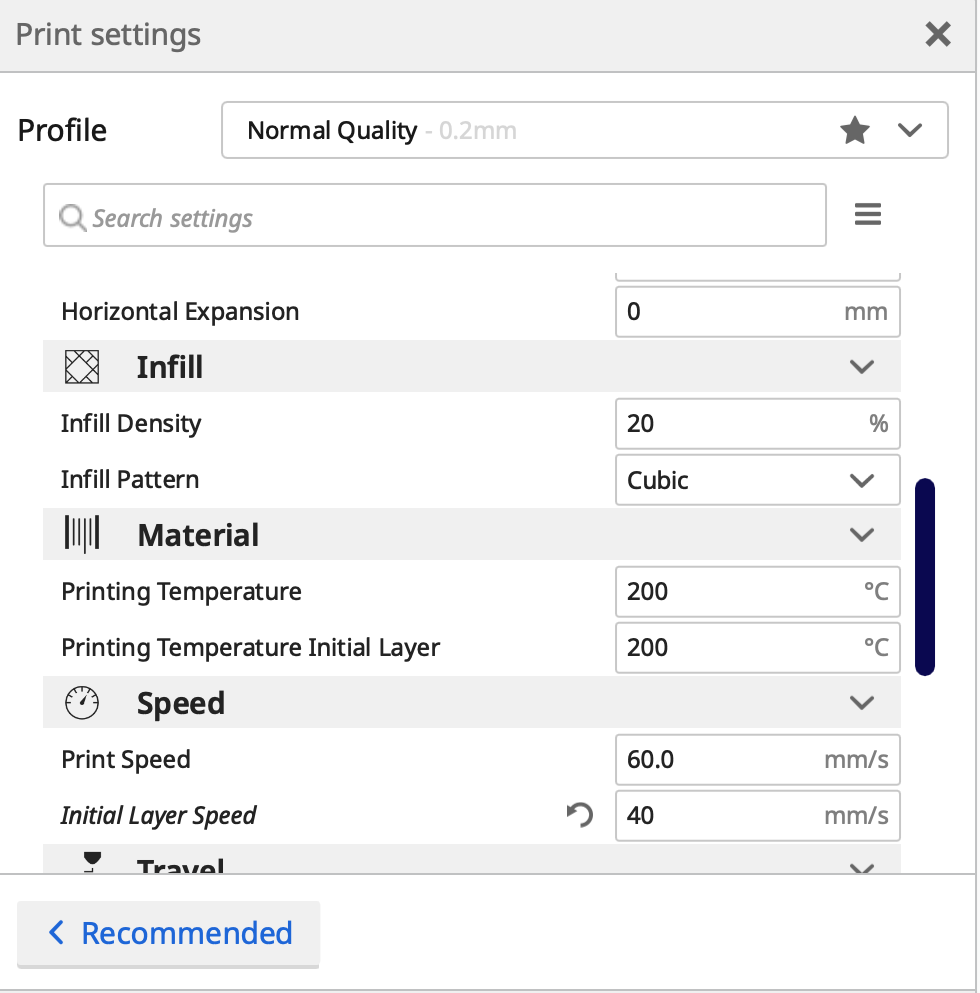Click the Material section icon

[82, 534]
